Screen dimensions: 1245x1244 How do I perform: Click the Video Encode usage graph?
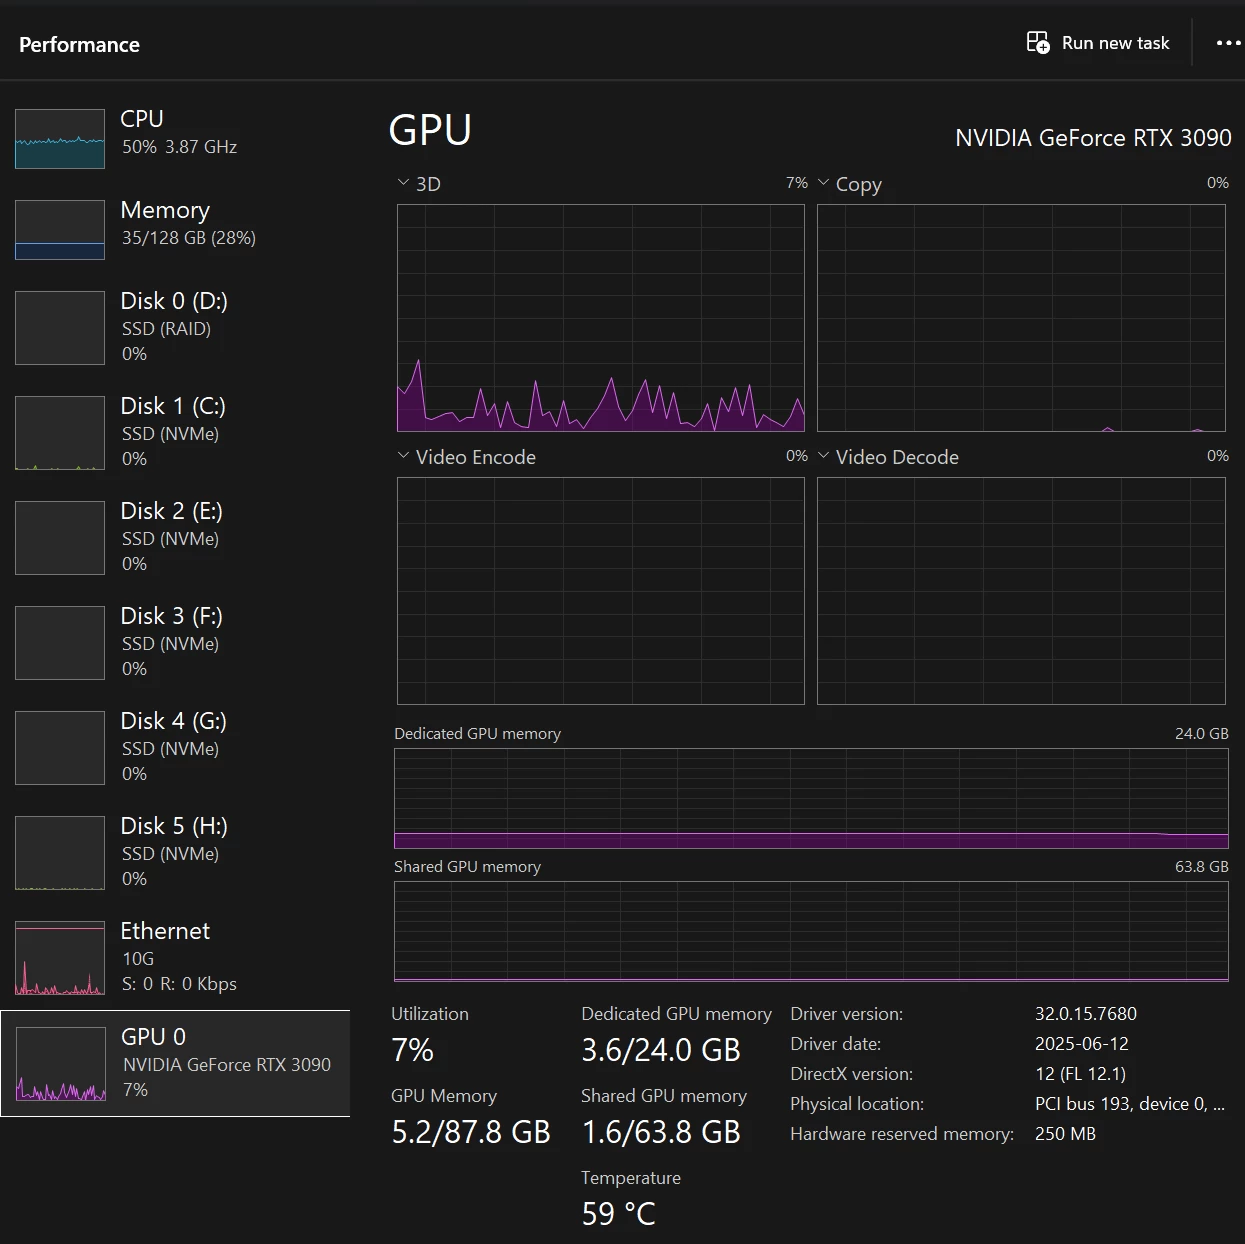[601, 591]
